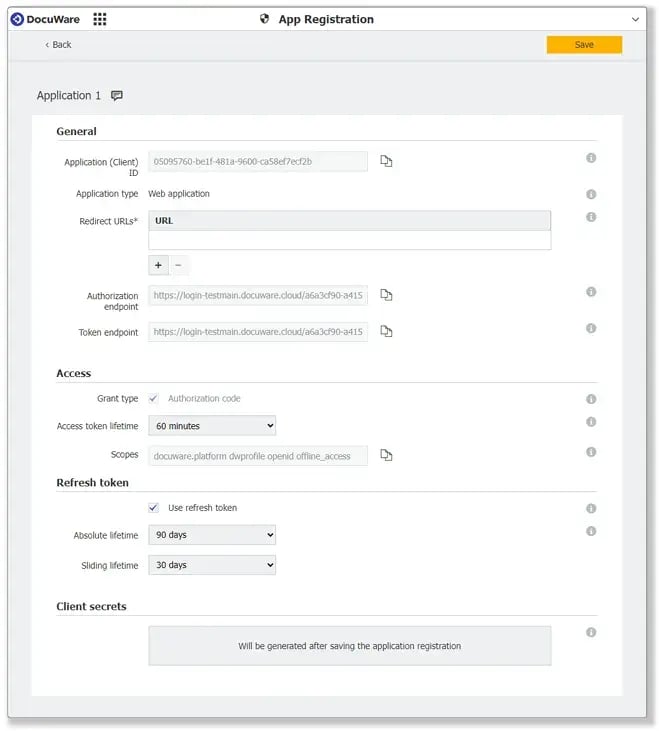659x731 pixels.
Task: Open the DocuWare apps grid menu
Action: [100, 19]
